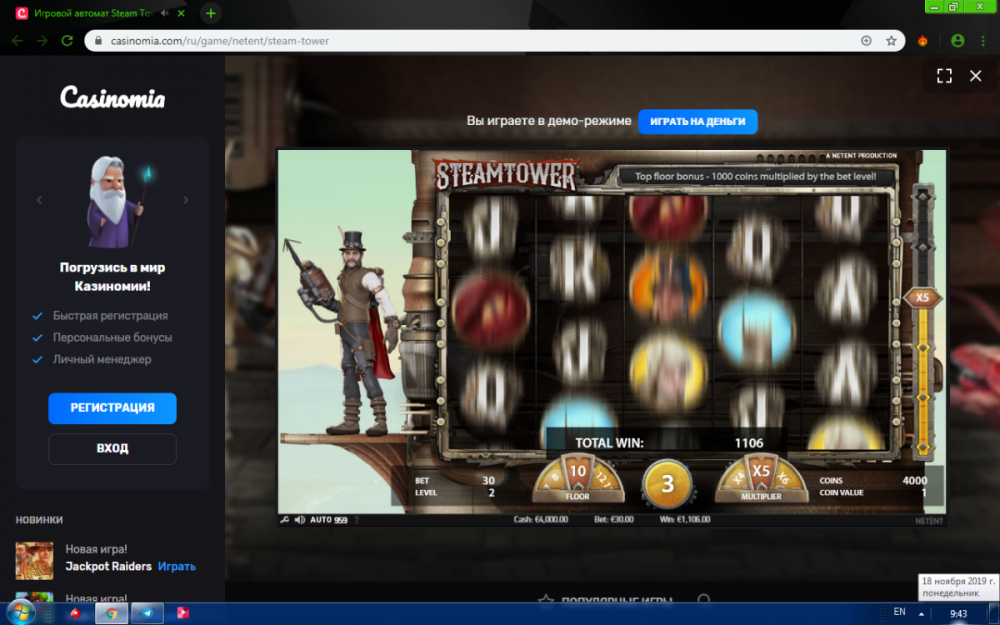Click the ИГРАТЬ НА ДЕНЬГИ button
1000x625 pixels.
[697, 121]
